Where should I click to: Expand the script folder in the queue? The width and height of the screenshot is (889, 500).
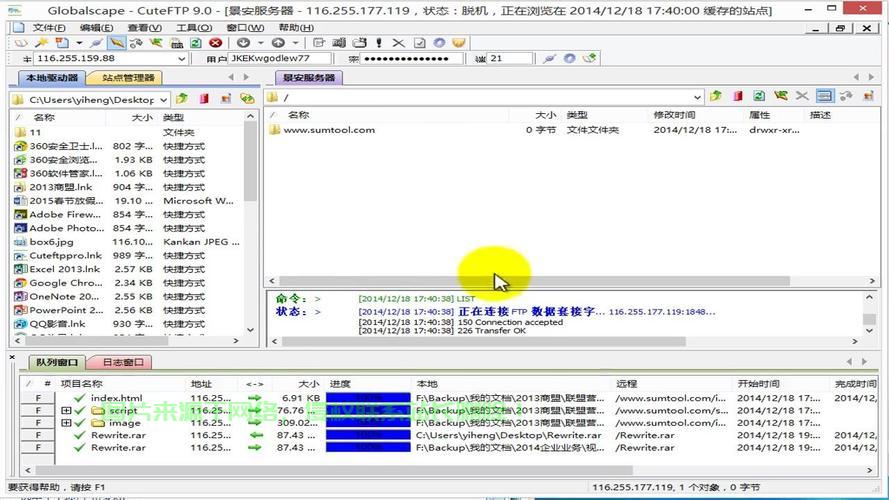(67, 411)
